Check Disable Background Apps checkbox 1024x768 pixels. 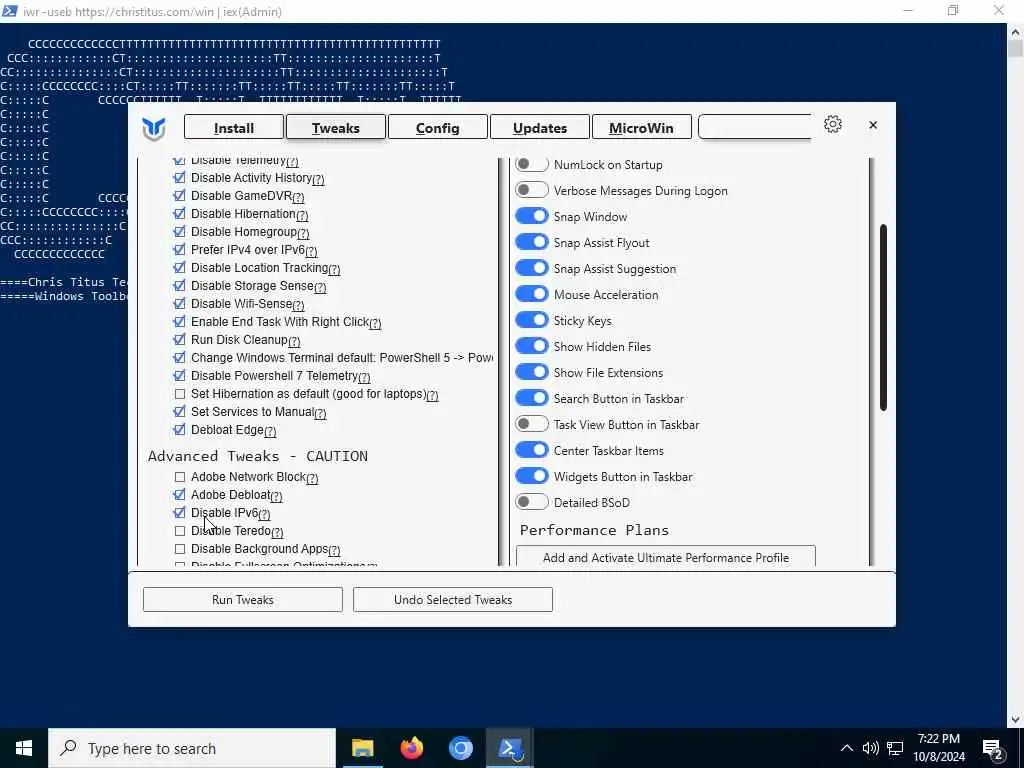[x=180, y=549]
